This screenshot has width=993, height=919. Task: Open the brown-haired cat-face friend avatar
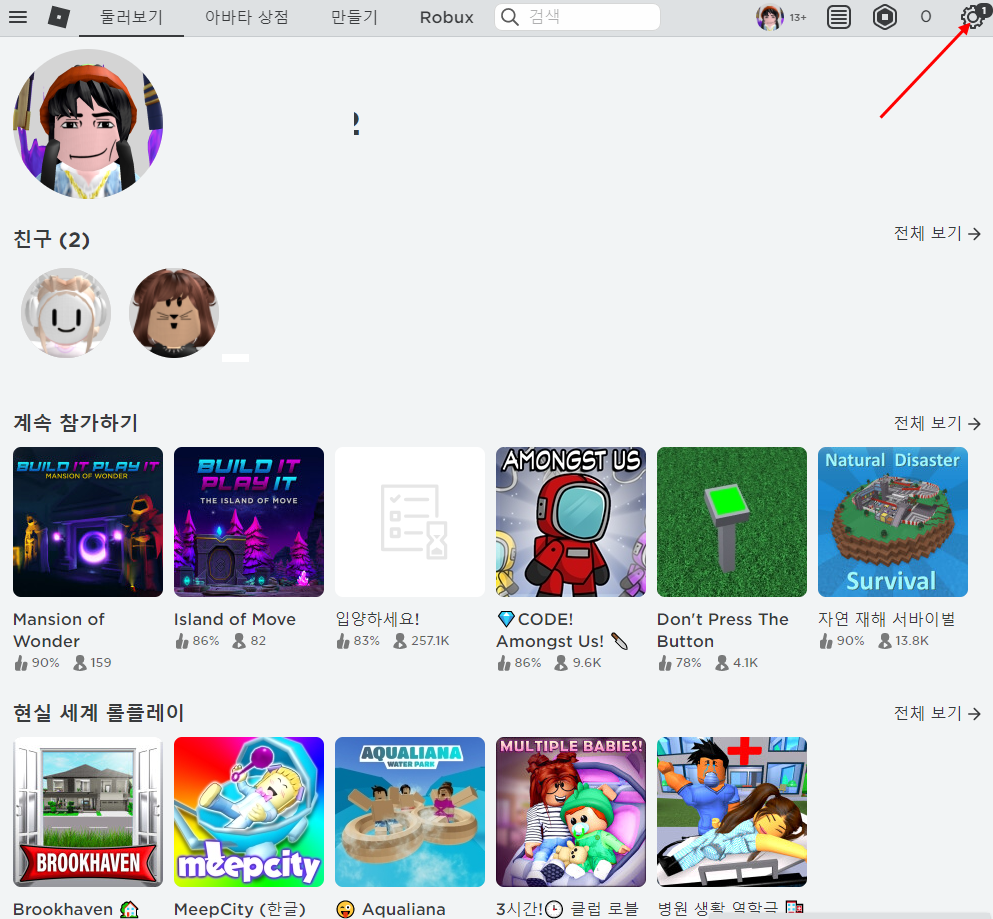pyautogui.click(x=174, y=313)
